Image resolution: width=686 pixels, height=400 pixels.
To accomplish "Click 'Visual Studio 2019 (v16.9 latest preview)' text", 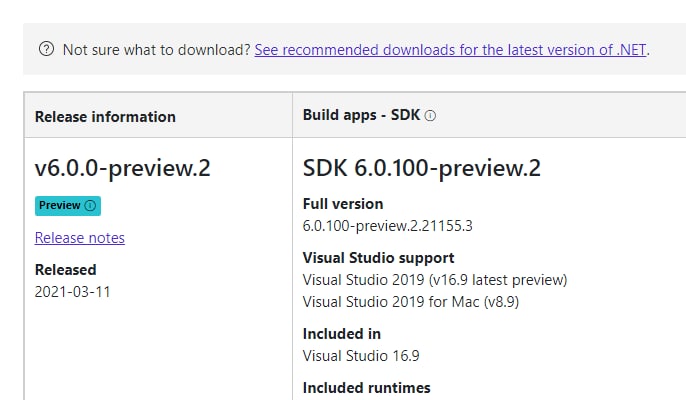I will (x=435, y=280).
